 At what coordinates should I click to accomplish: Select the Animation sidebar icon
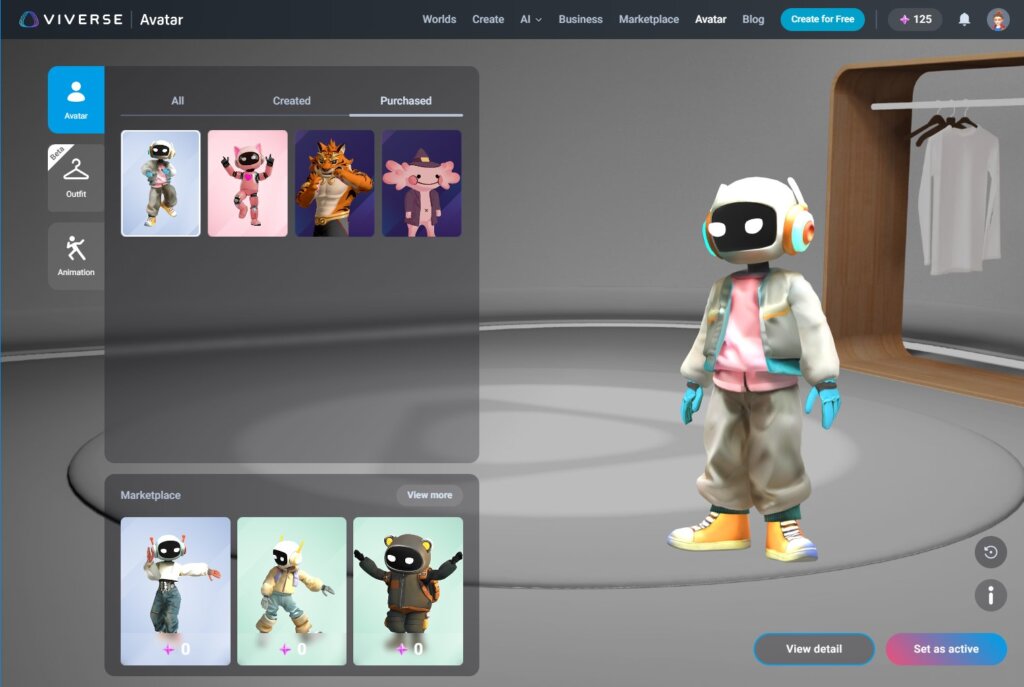(75, 255)
